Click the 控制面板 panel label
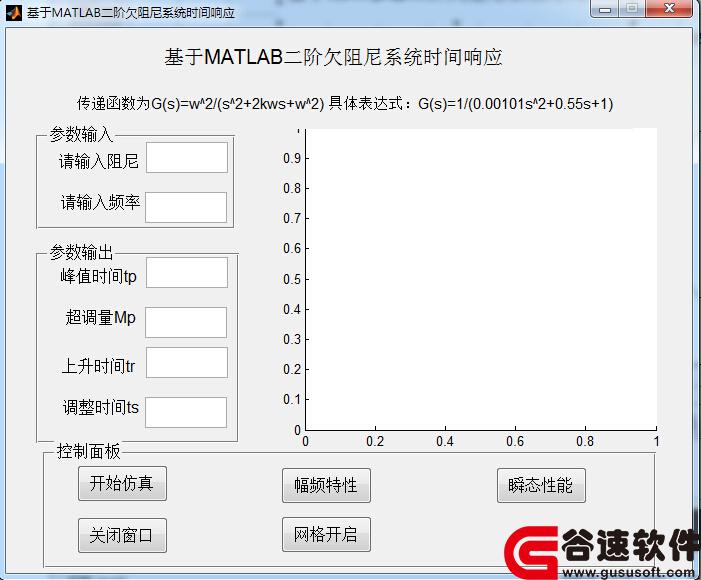Screen dimensions: 701x580 point(89,452)
